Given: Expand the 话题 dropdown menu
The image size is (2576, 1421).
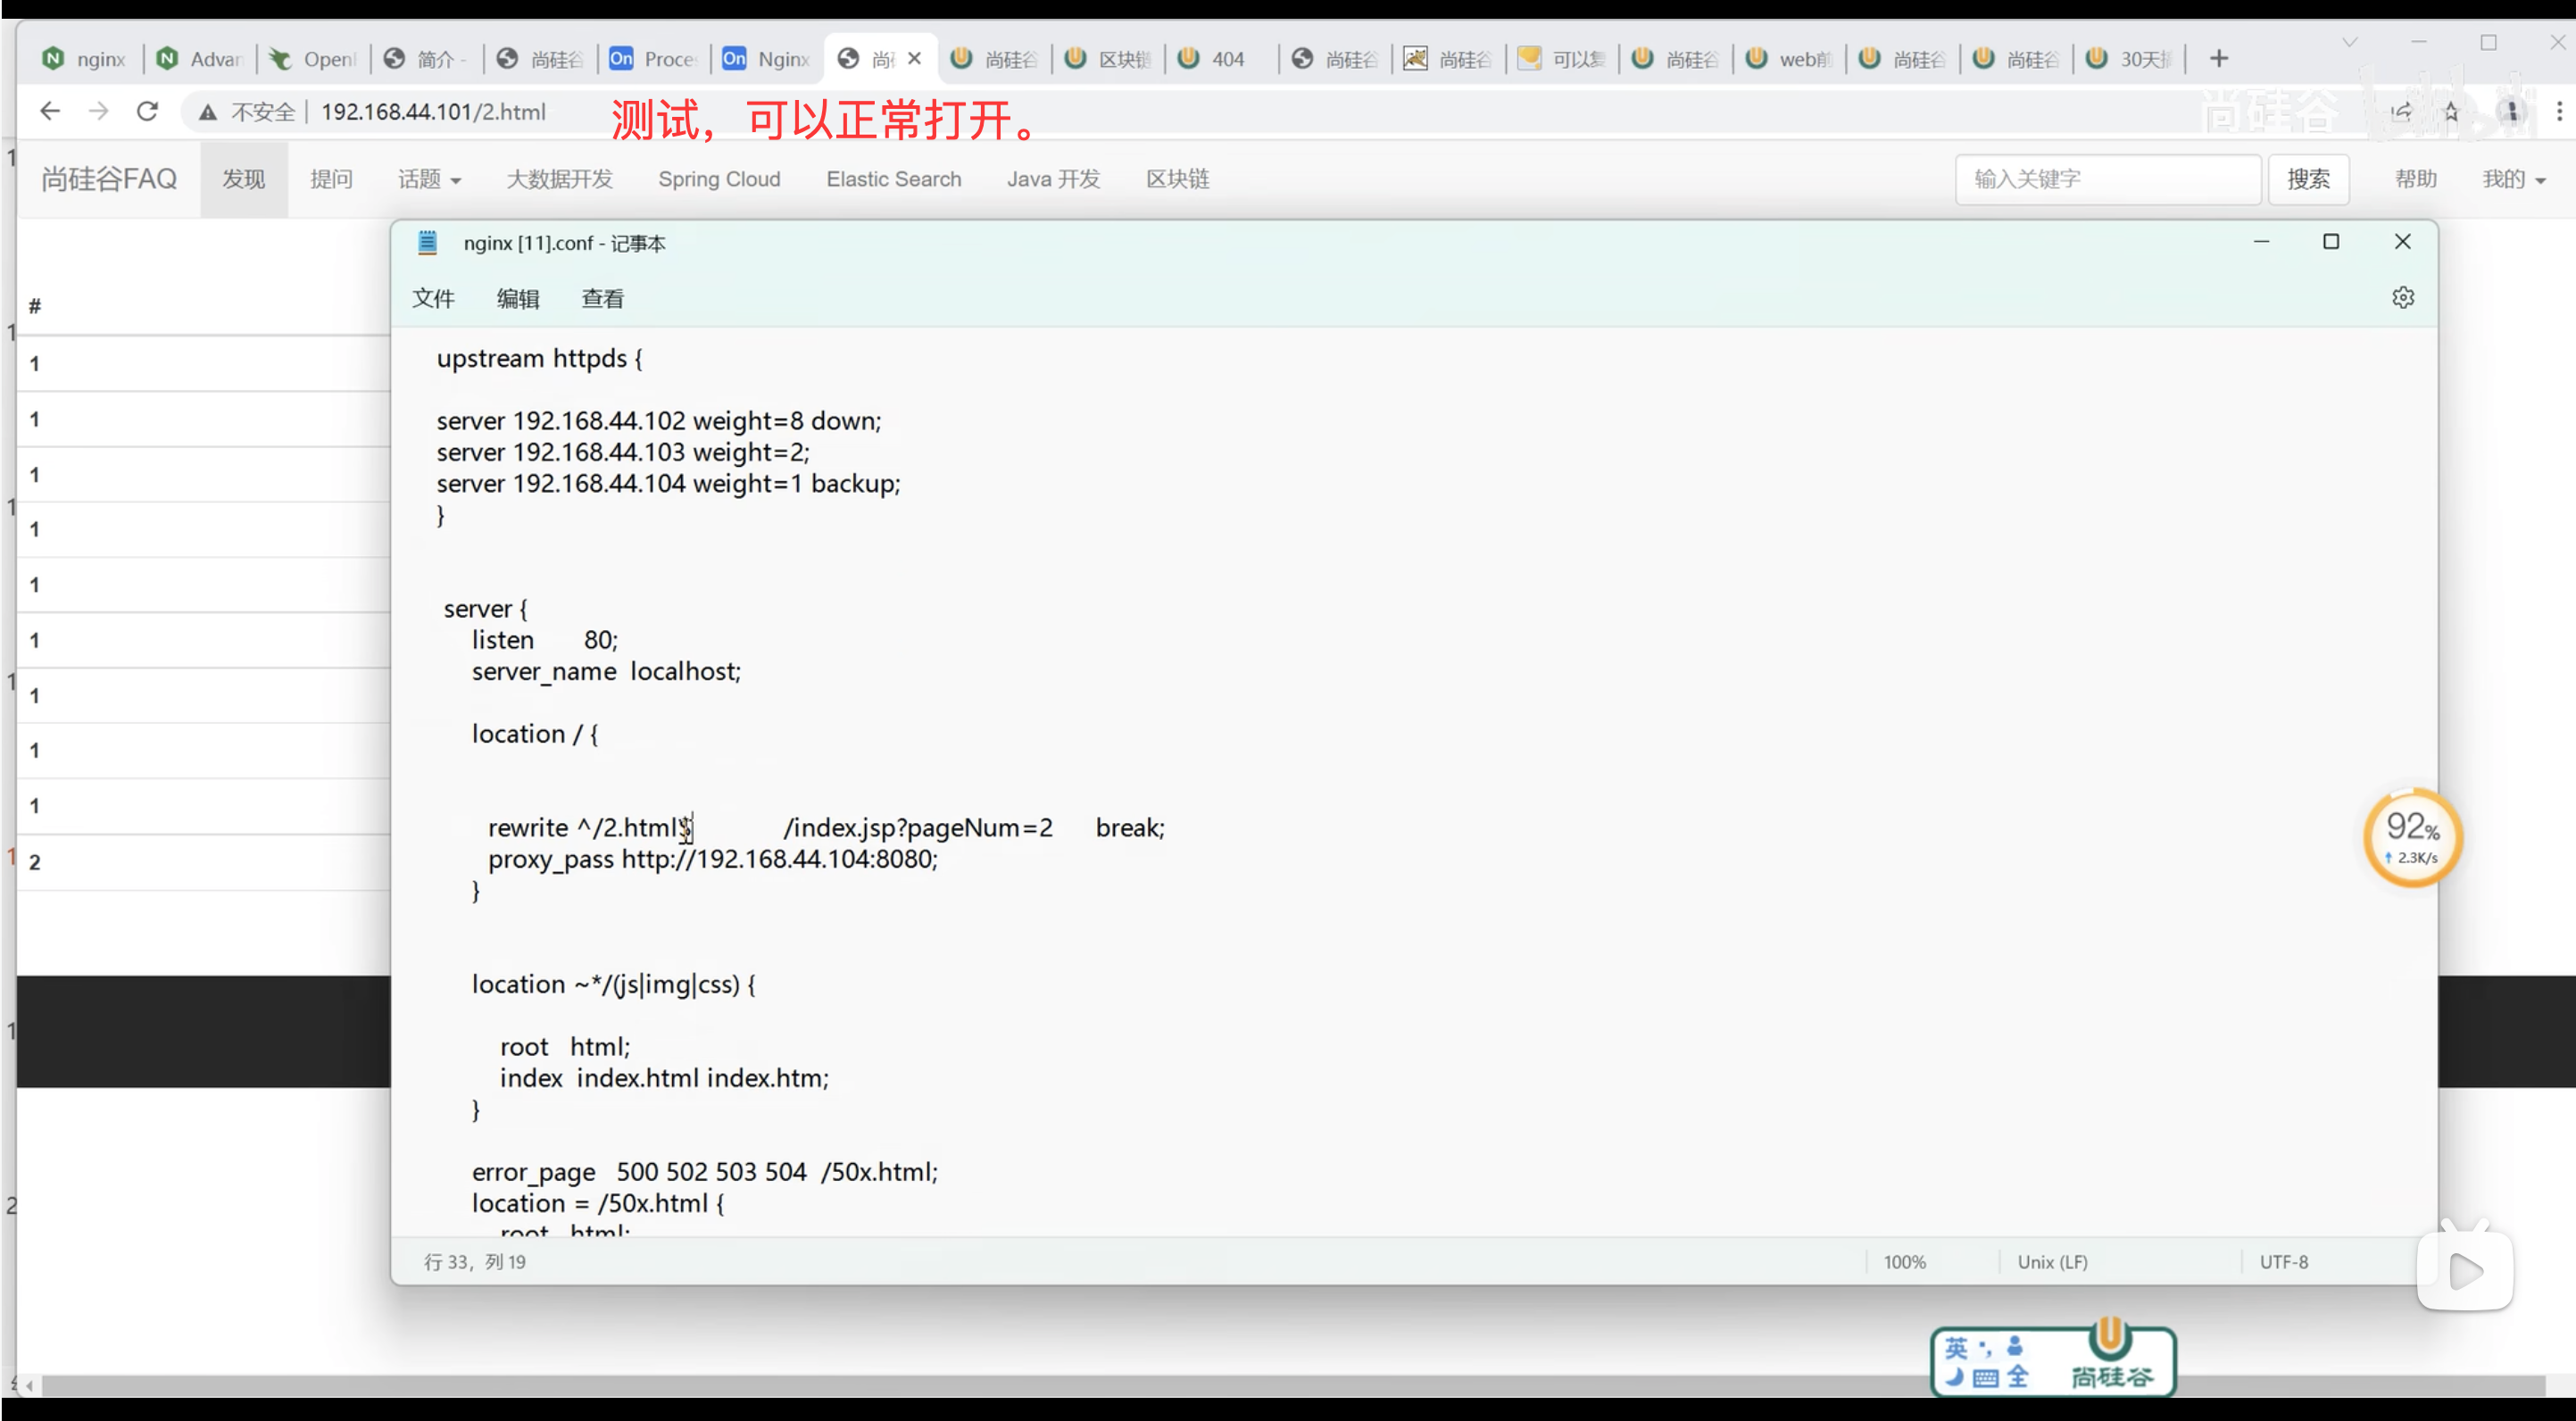Looking at the screenshot, I should 429,179.
